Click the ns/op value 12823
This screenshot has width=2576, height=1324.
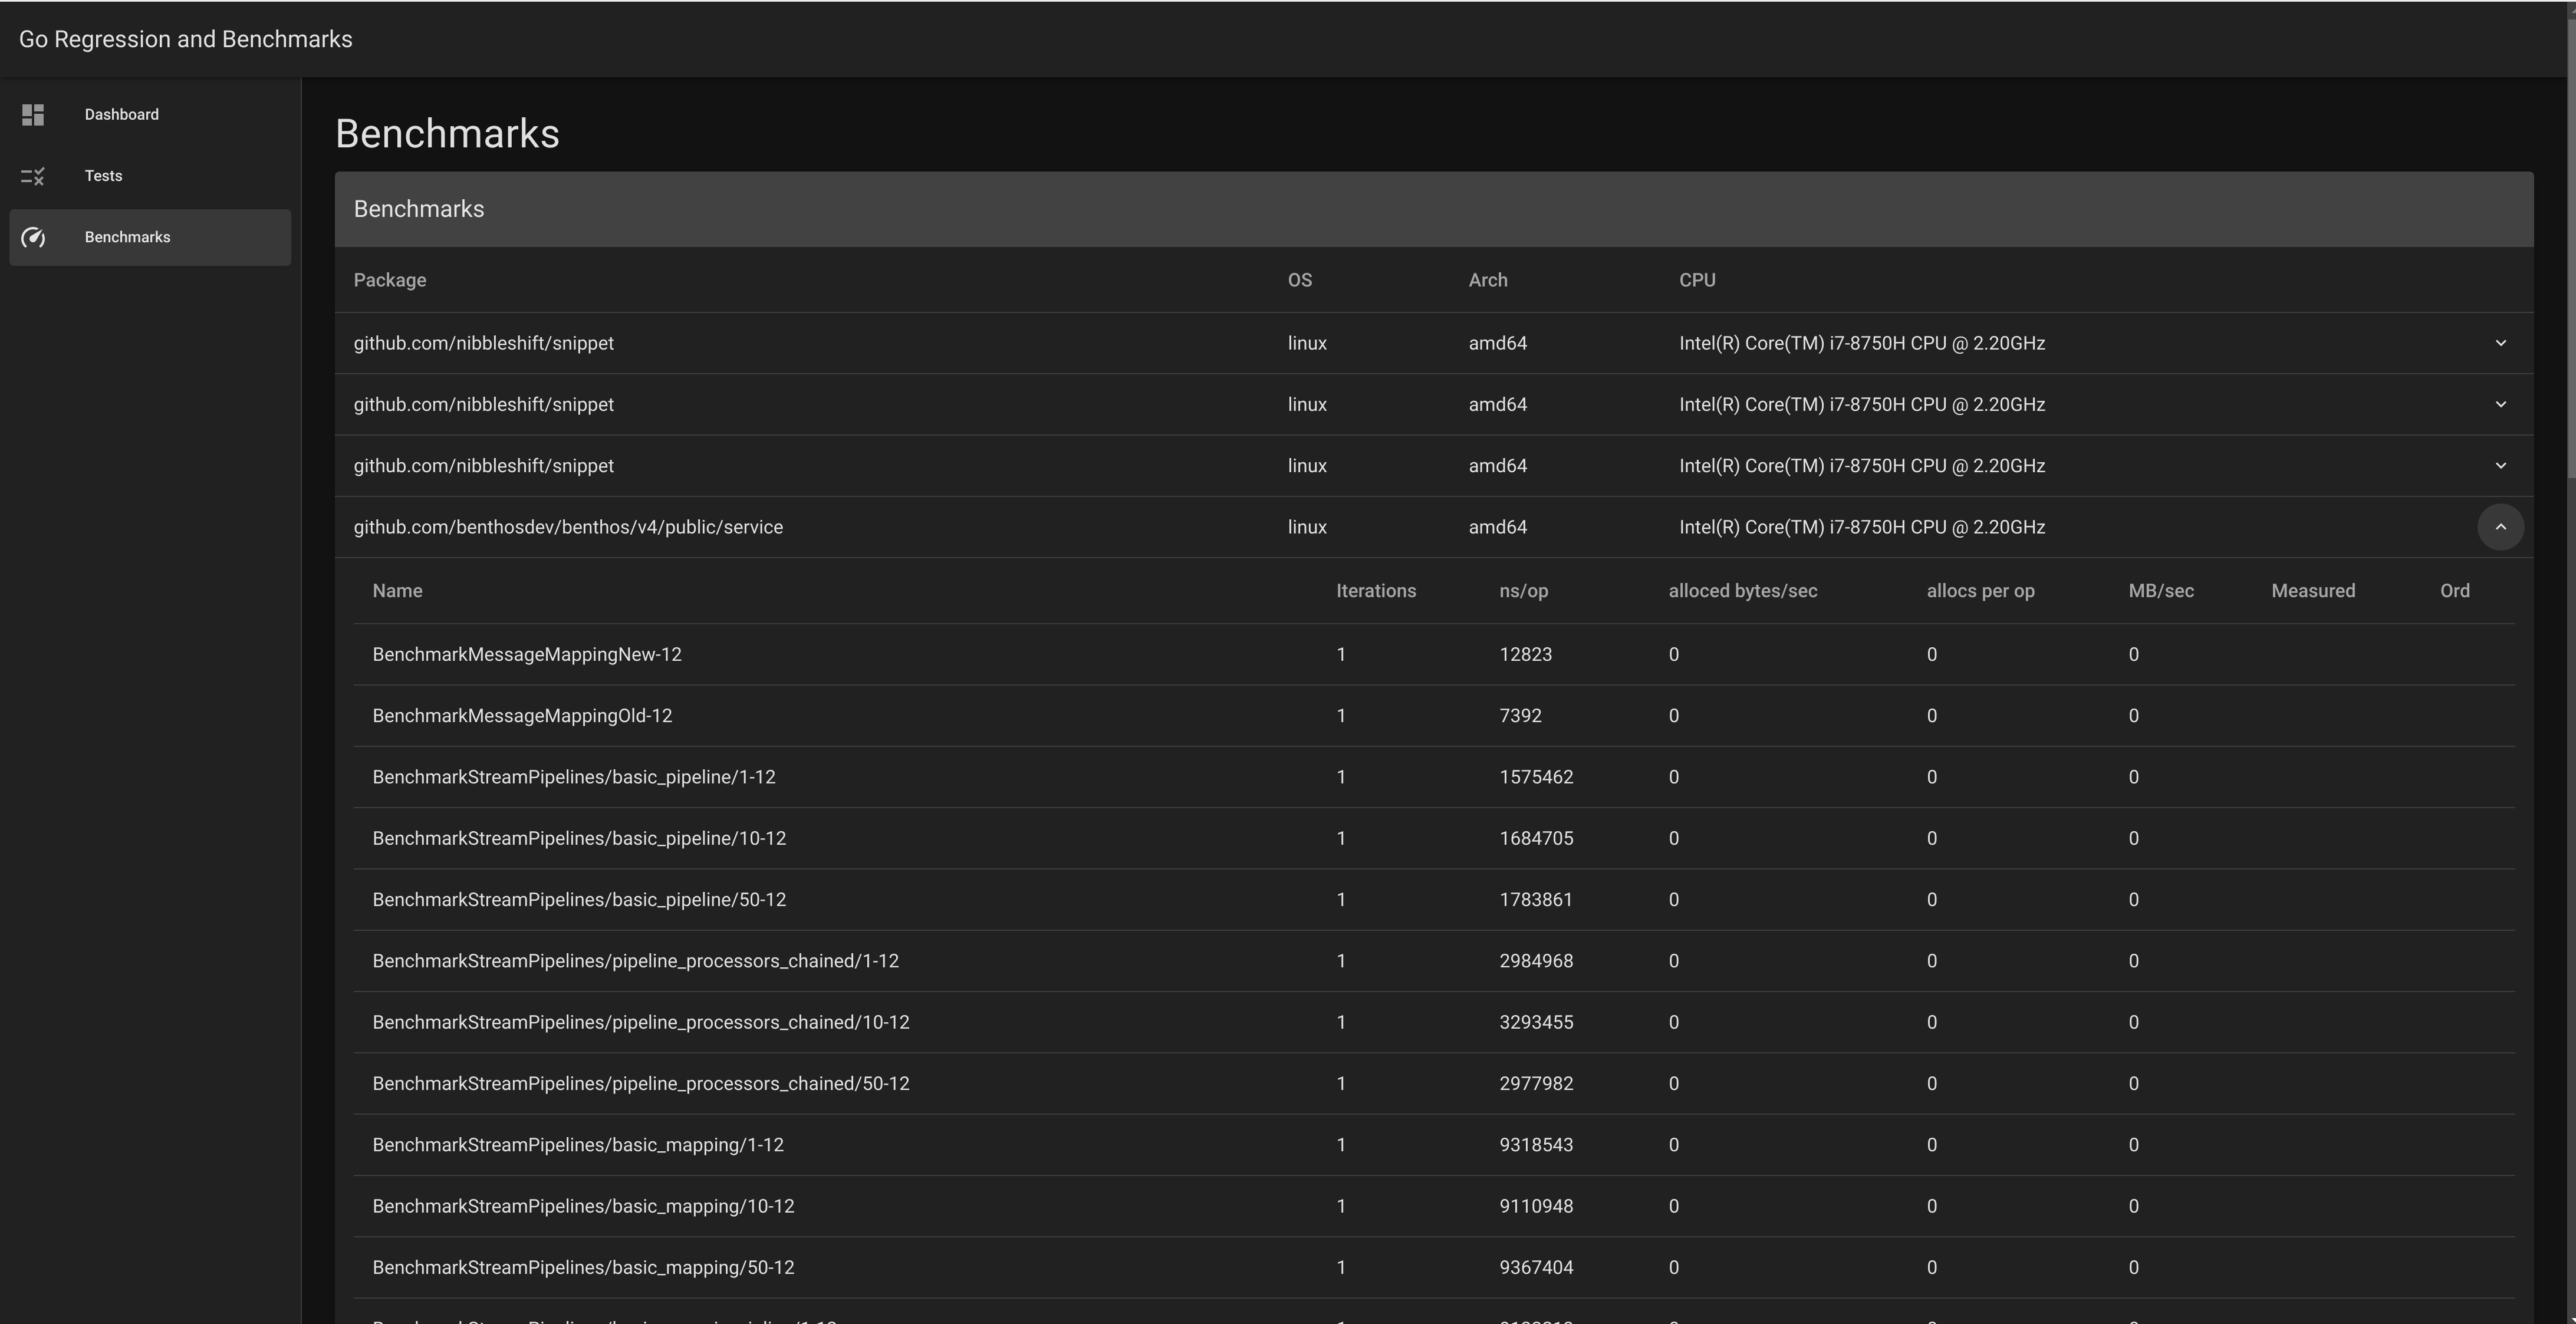[x=1525, y=655]
